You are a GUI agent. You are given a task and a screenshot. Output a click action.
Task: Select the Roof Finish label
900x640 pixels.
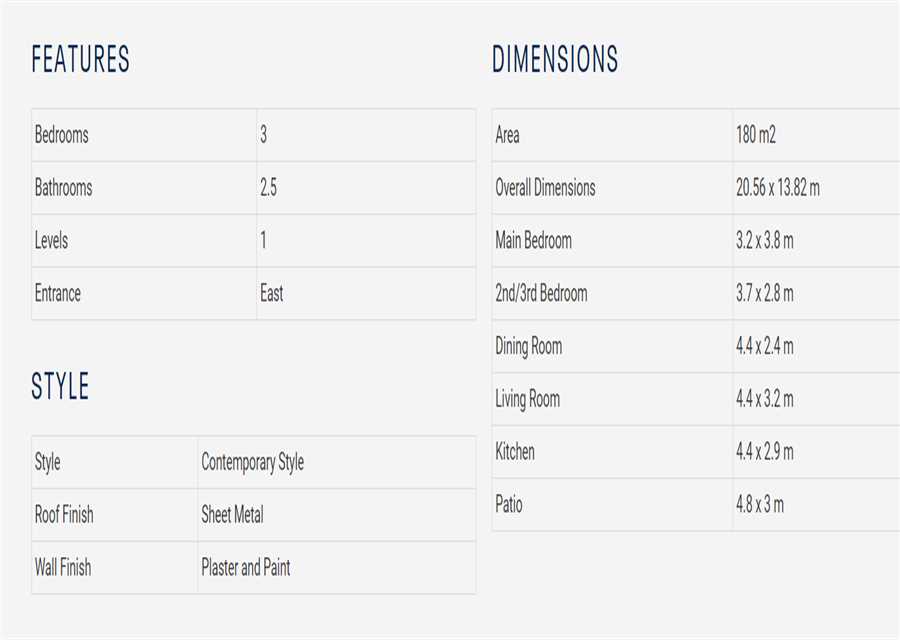click(x=64, y=515)
